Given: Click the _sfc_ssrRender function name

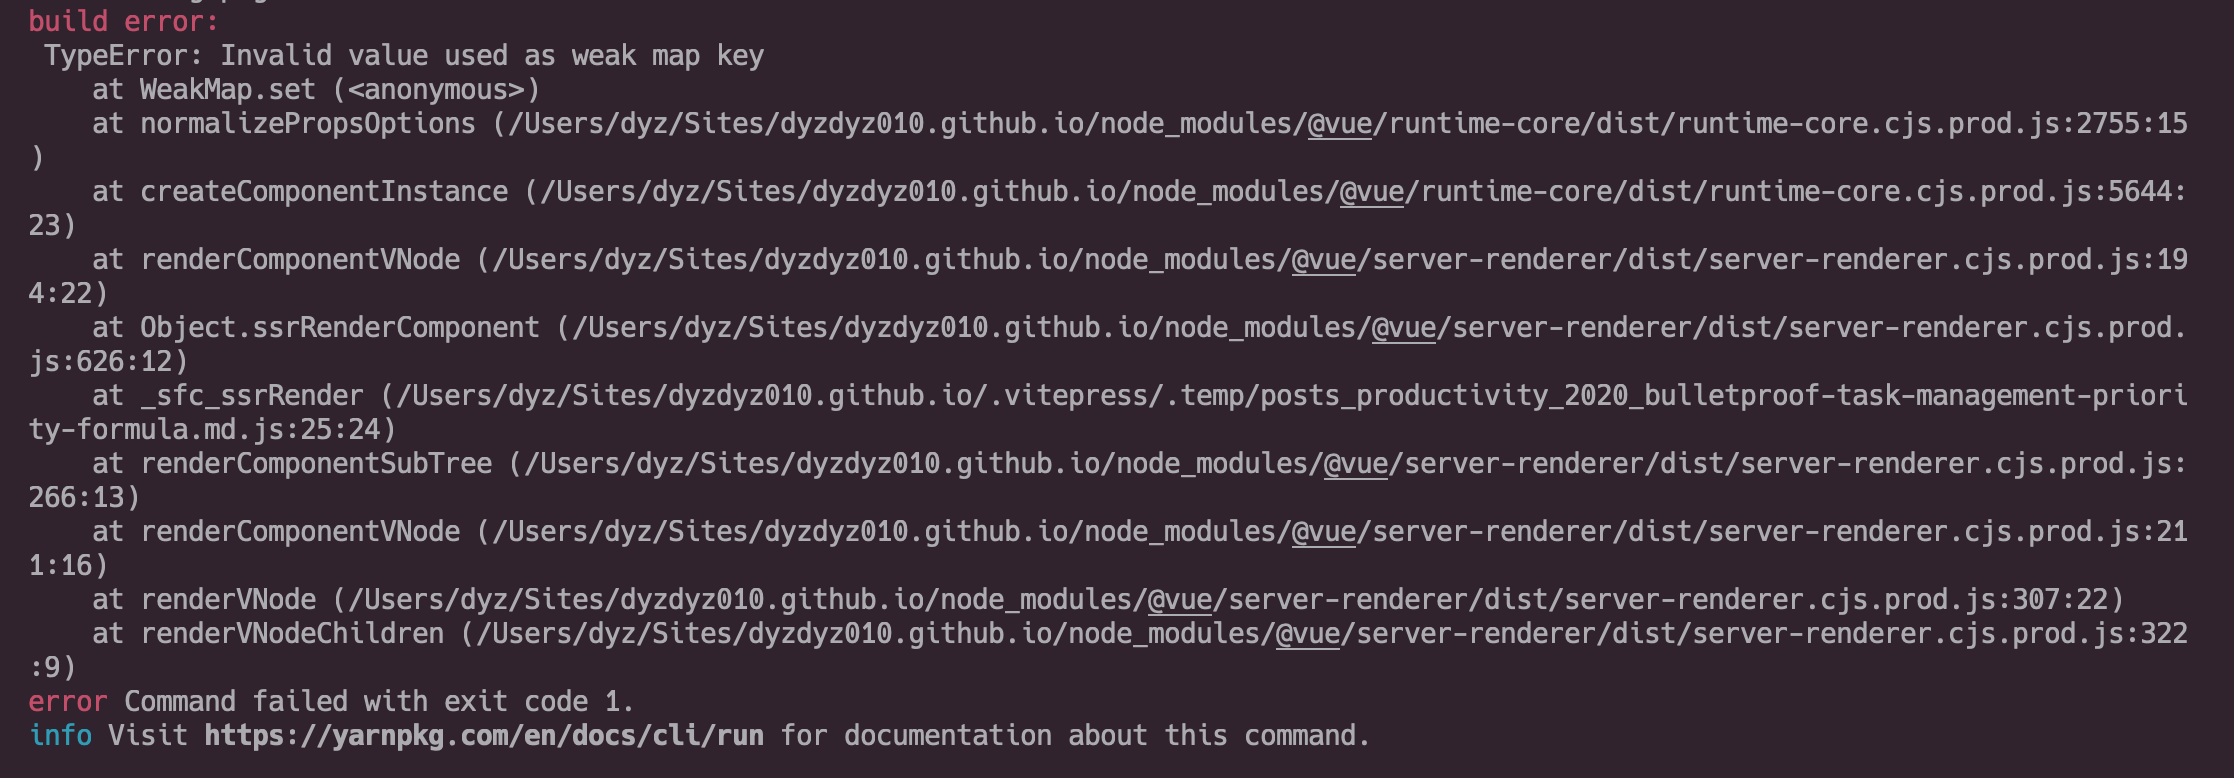Looking at the screenshot, I should coord(252,396).
